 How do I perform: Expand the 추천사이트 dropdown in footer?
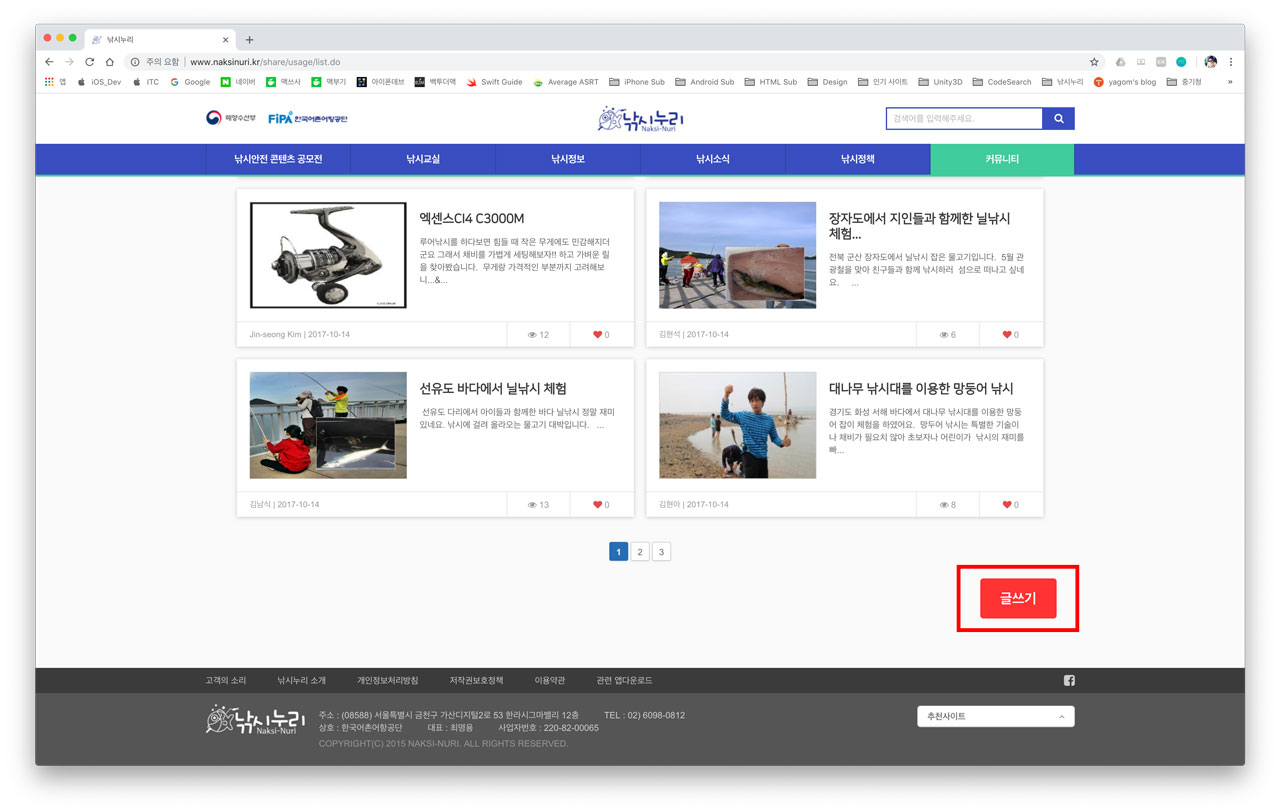(x=995, y=716)
